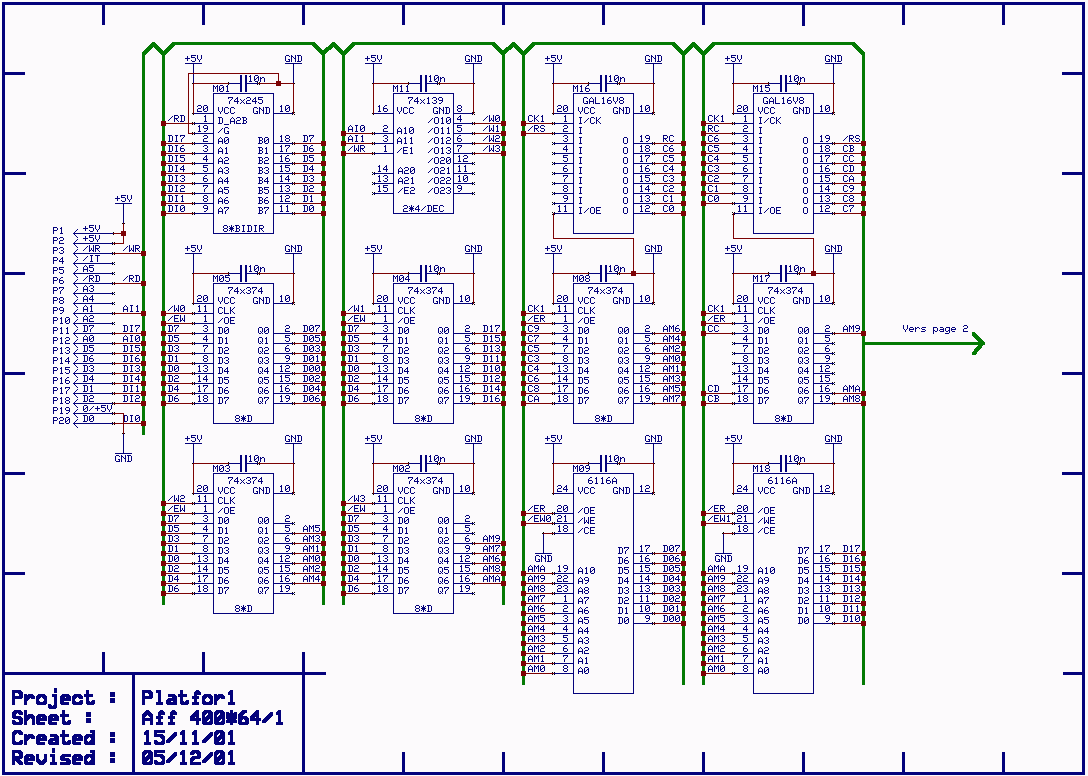Click the 74x139 decoder chip M11
1088x776 pixels.
(x=423, y=155)
